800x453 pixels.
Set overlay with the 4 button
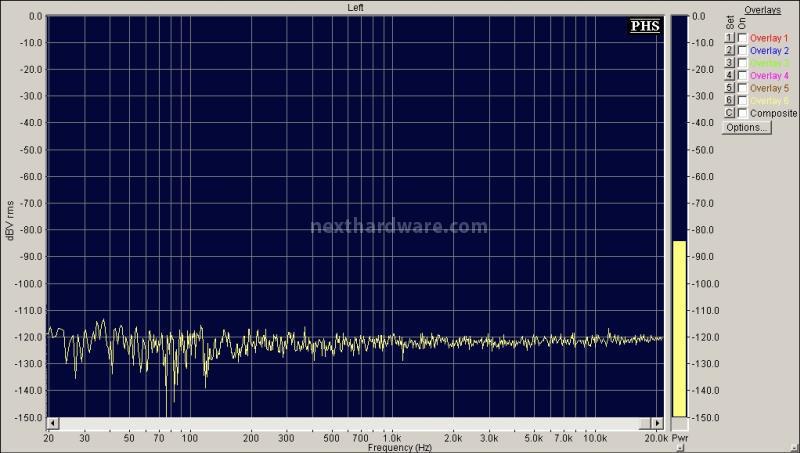click(x=730, y=76)
